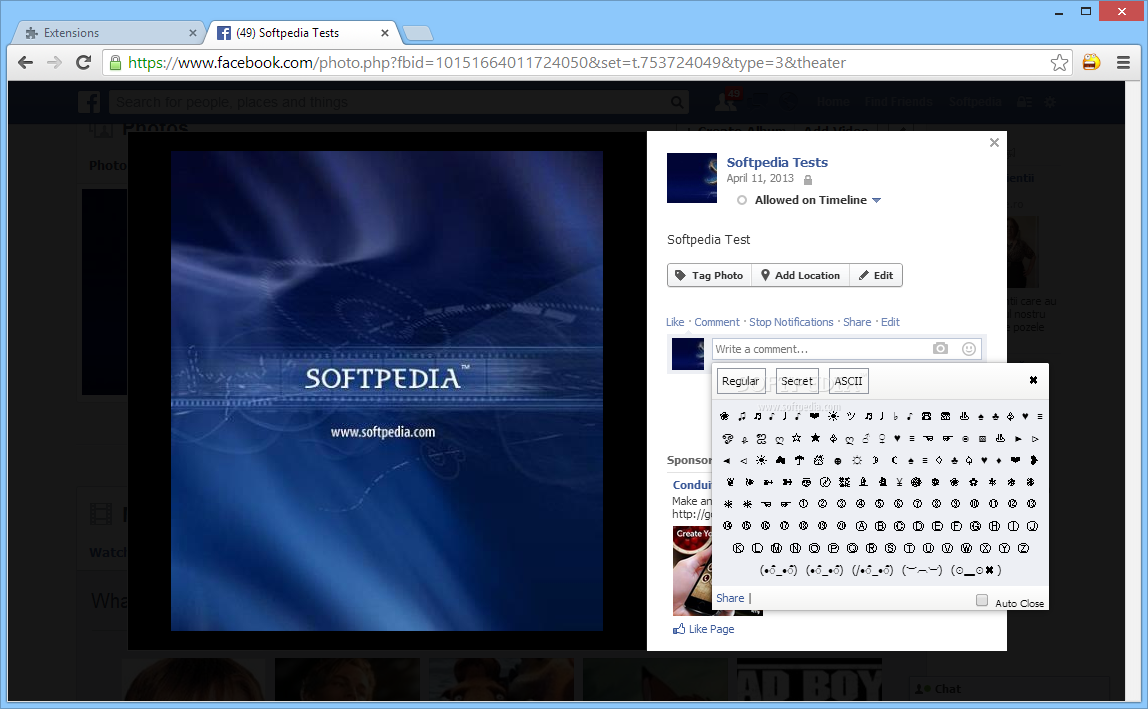Image resolution: width=1148 pixels, height=709 pixels.
Task: Reload the page with the refresh icon
Action: (x=83, y=62)
